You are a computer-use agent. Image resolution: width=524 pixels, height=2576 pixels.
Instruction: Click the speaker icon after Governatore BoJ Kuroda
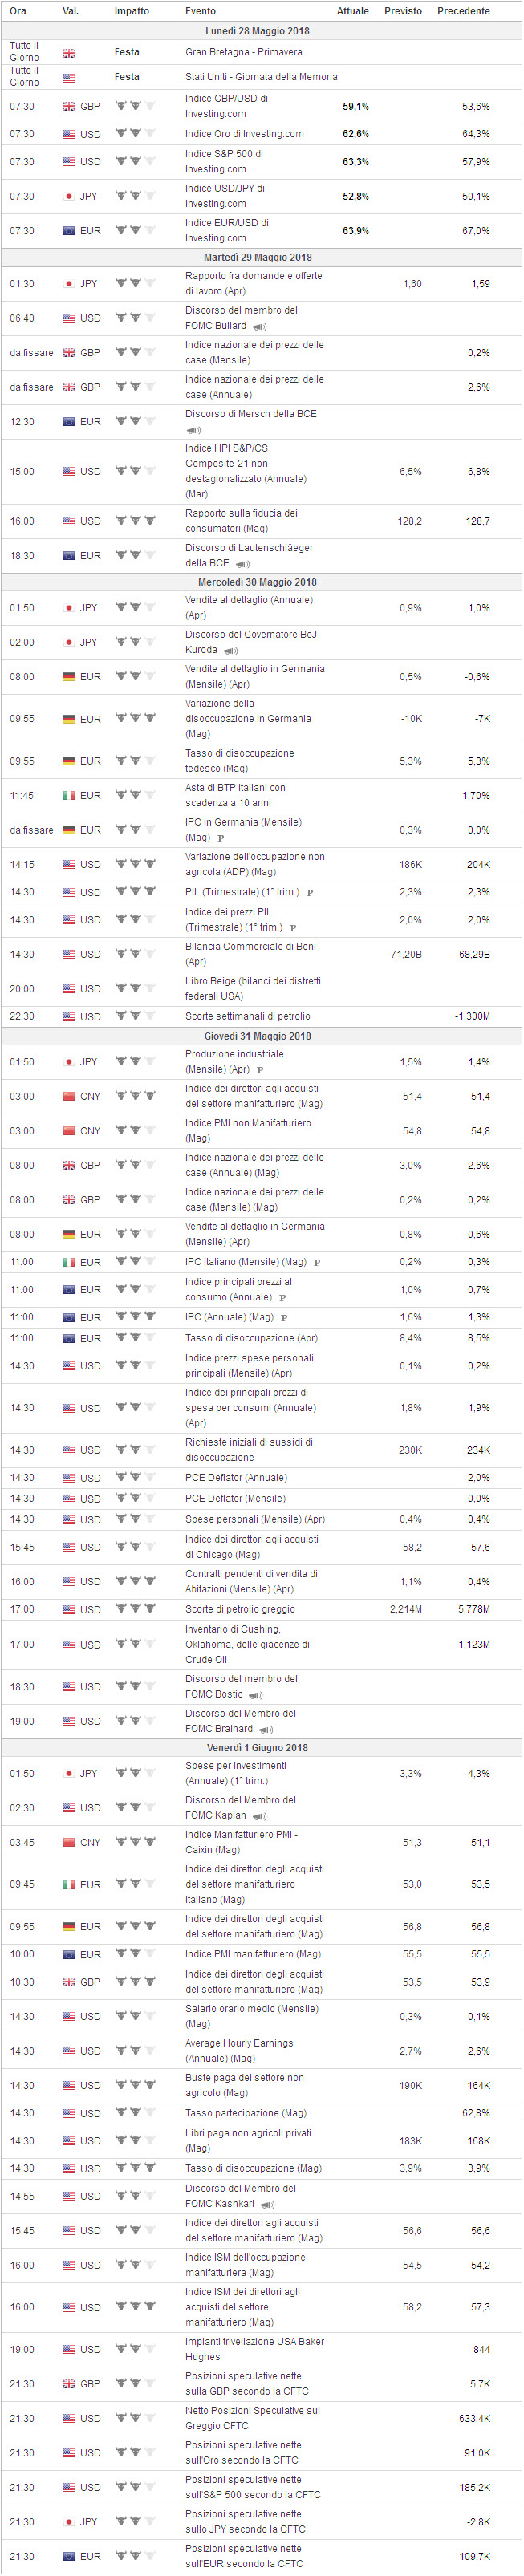click(x=231, y=651)
